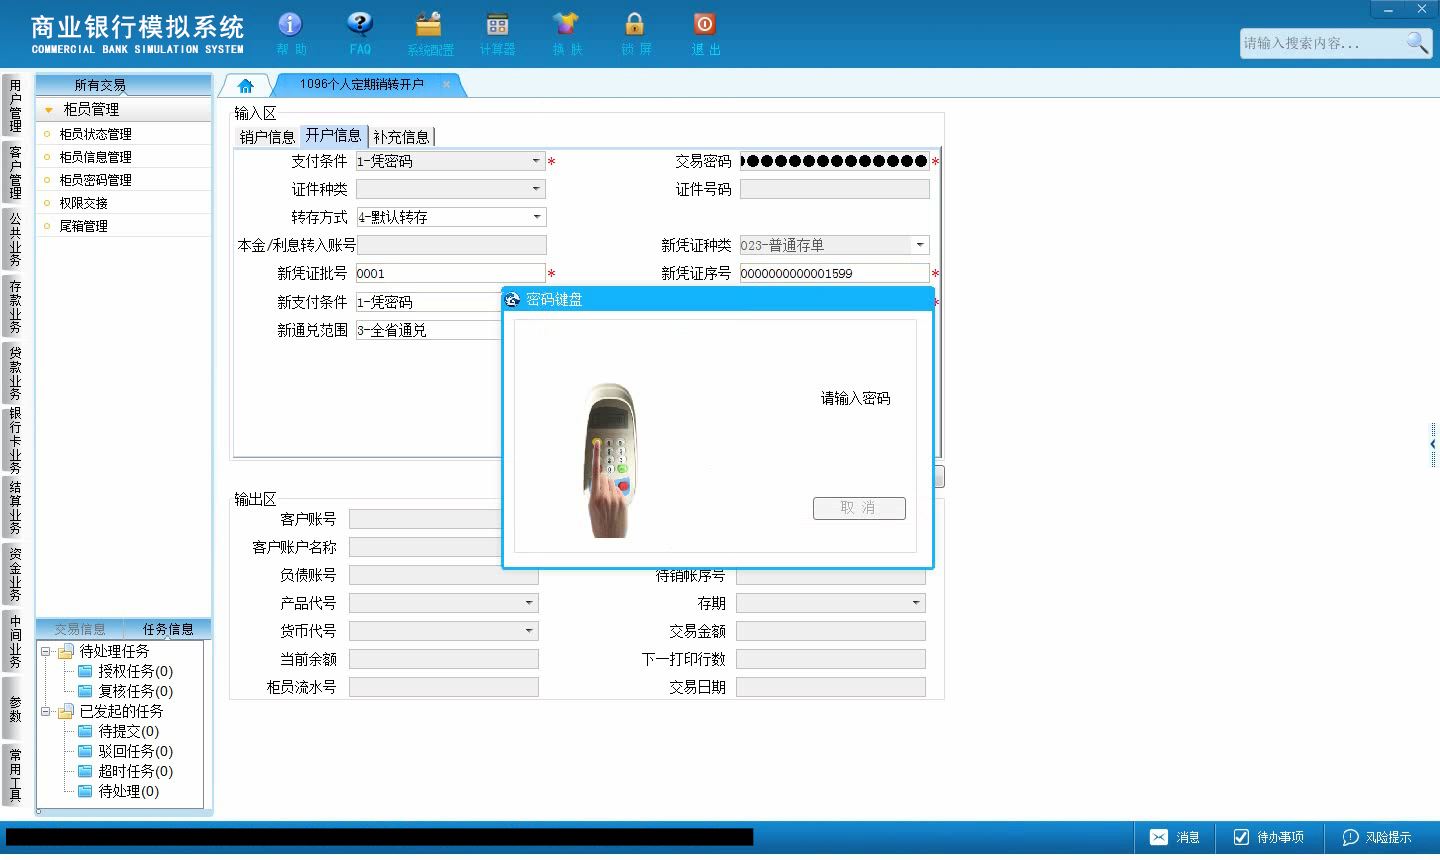Open the 帮助 help icon
This screenshot has width=1440, height=860.
[x=290, y=24]
